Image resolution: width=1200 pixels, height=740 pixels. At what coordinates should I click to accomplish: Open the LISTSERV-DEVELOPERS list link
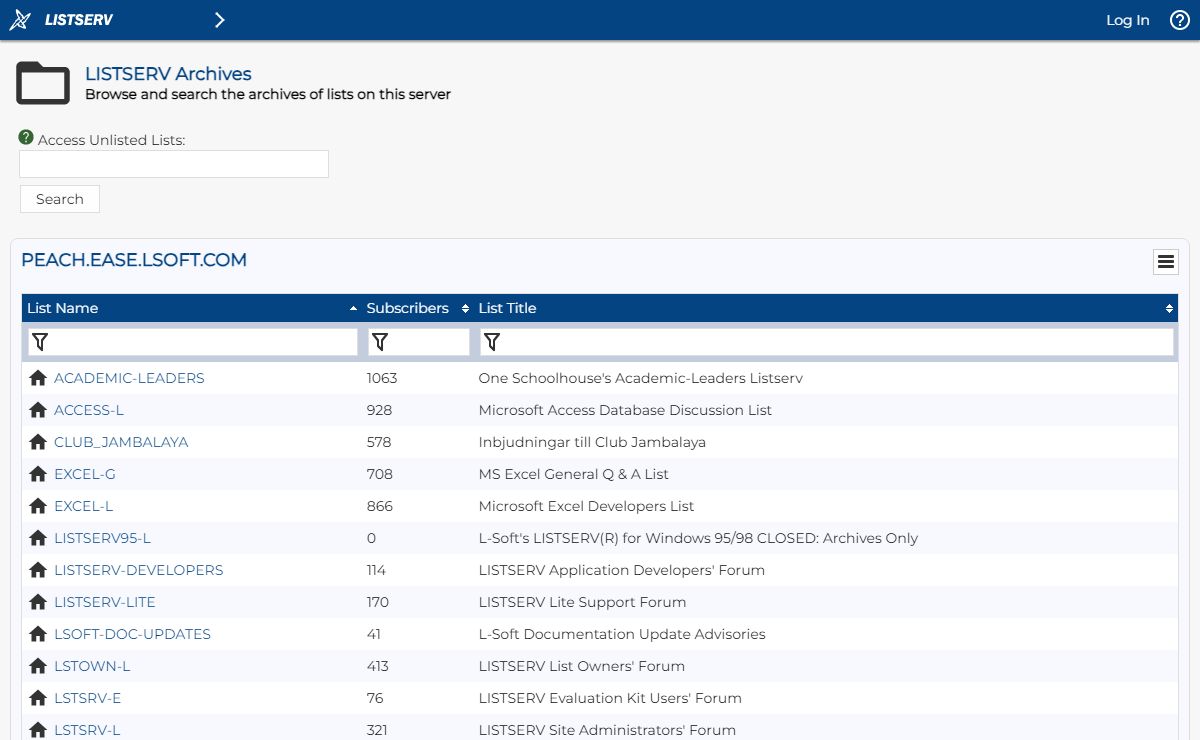[139, 570]
